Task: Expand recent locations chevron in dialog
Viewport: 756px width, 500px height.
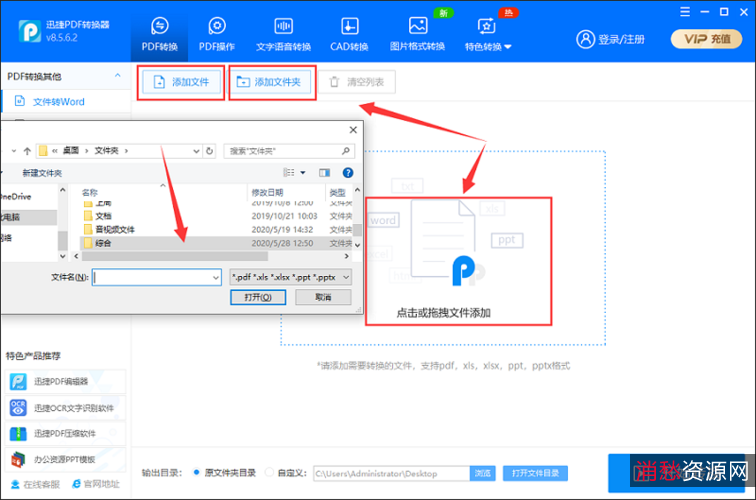Action: (x=14, y=151)
